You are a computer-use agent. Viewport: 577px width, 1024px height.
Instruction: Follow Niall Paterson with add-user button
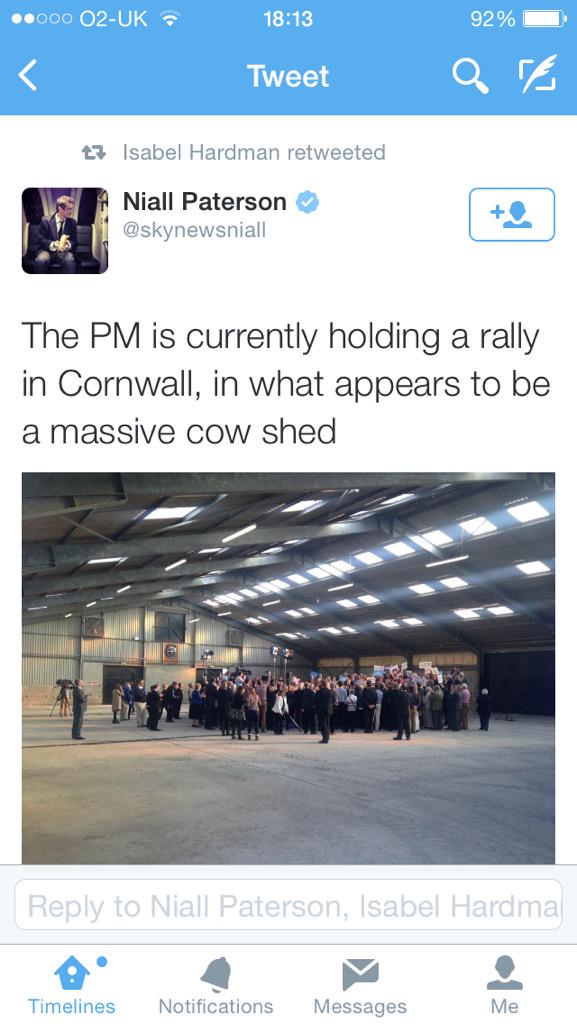pos(512,214)
